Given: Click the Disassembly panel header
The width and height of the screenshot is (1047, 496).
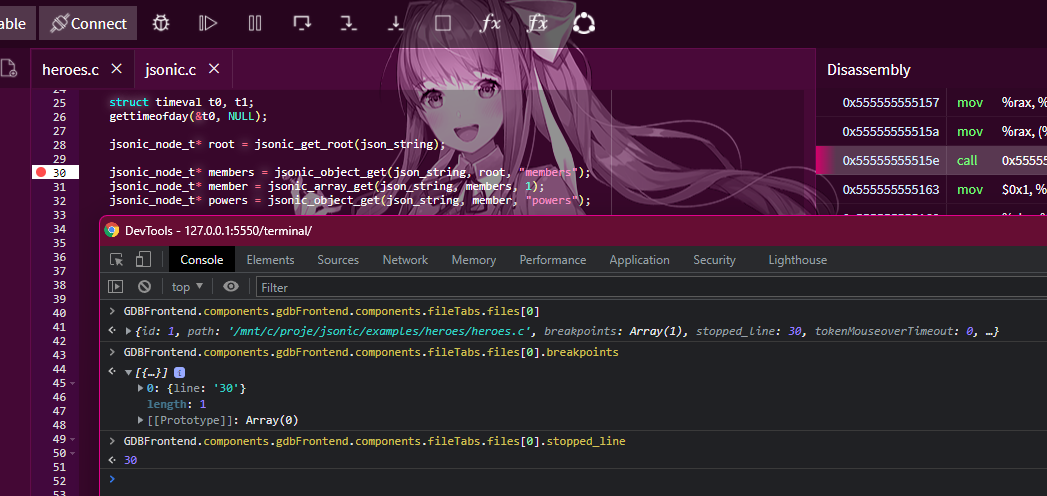Looking at the screenshot, I should click(869, 69).
